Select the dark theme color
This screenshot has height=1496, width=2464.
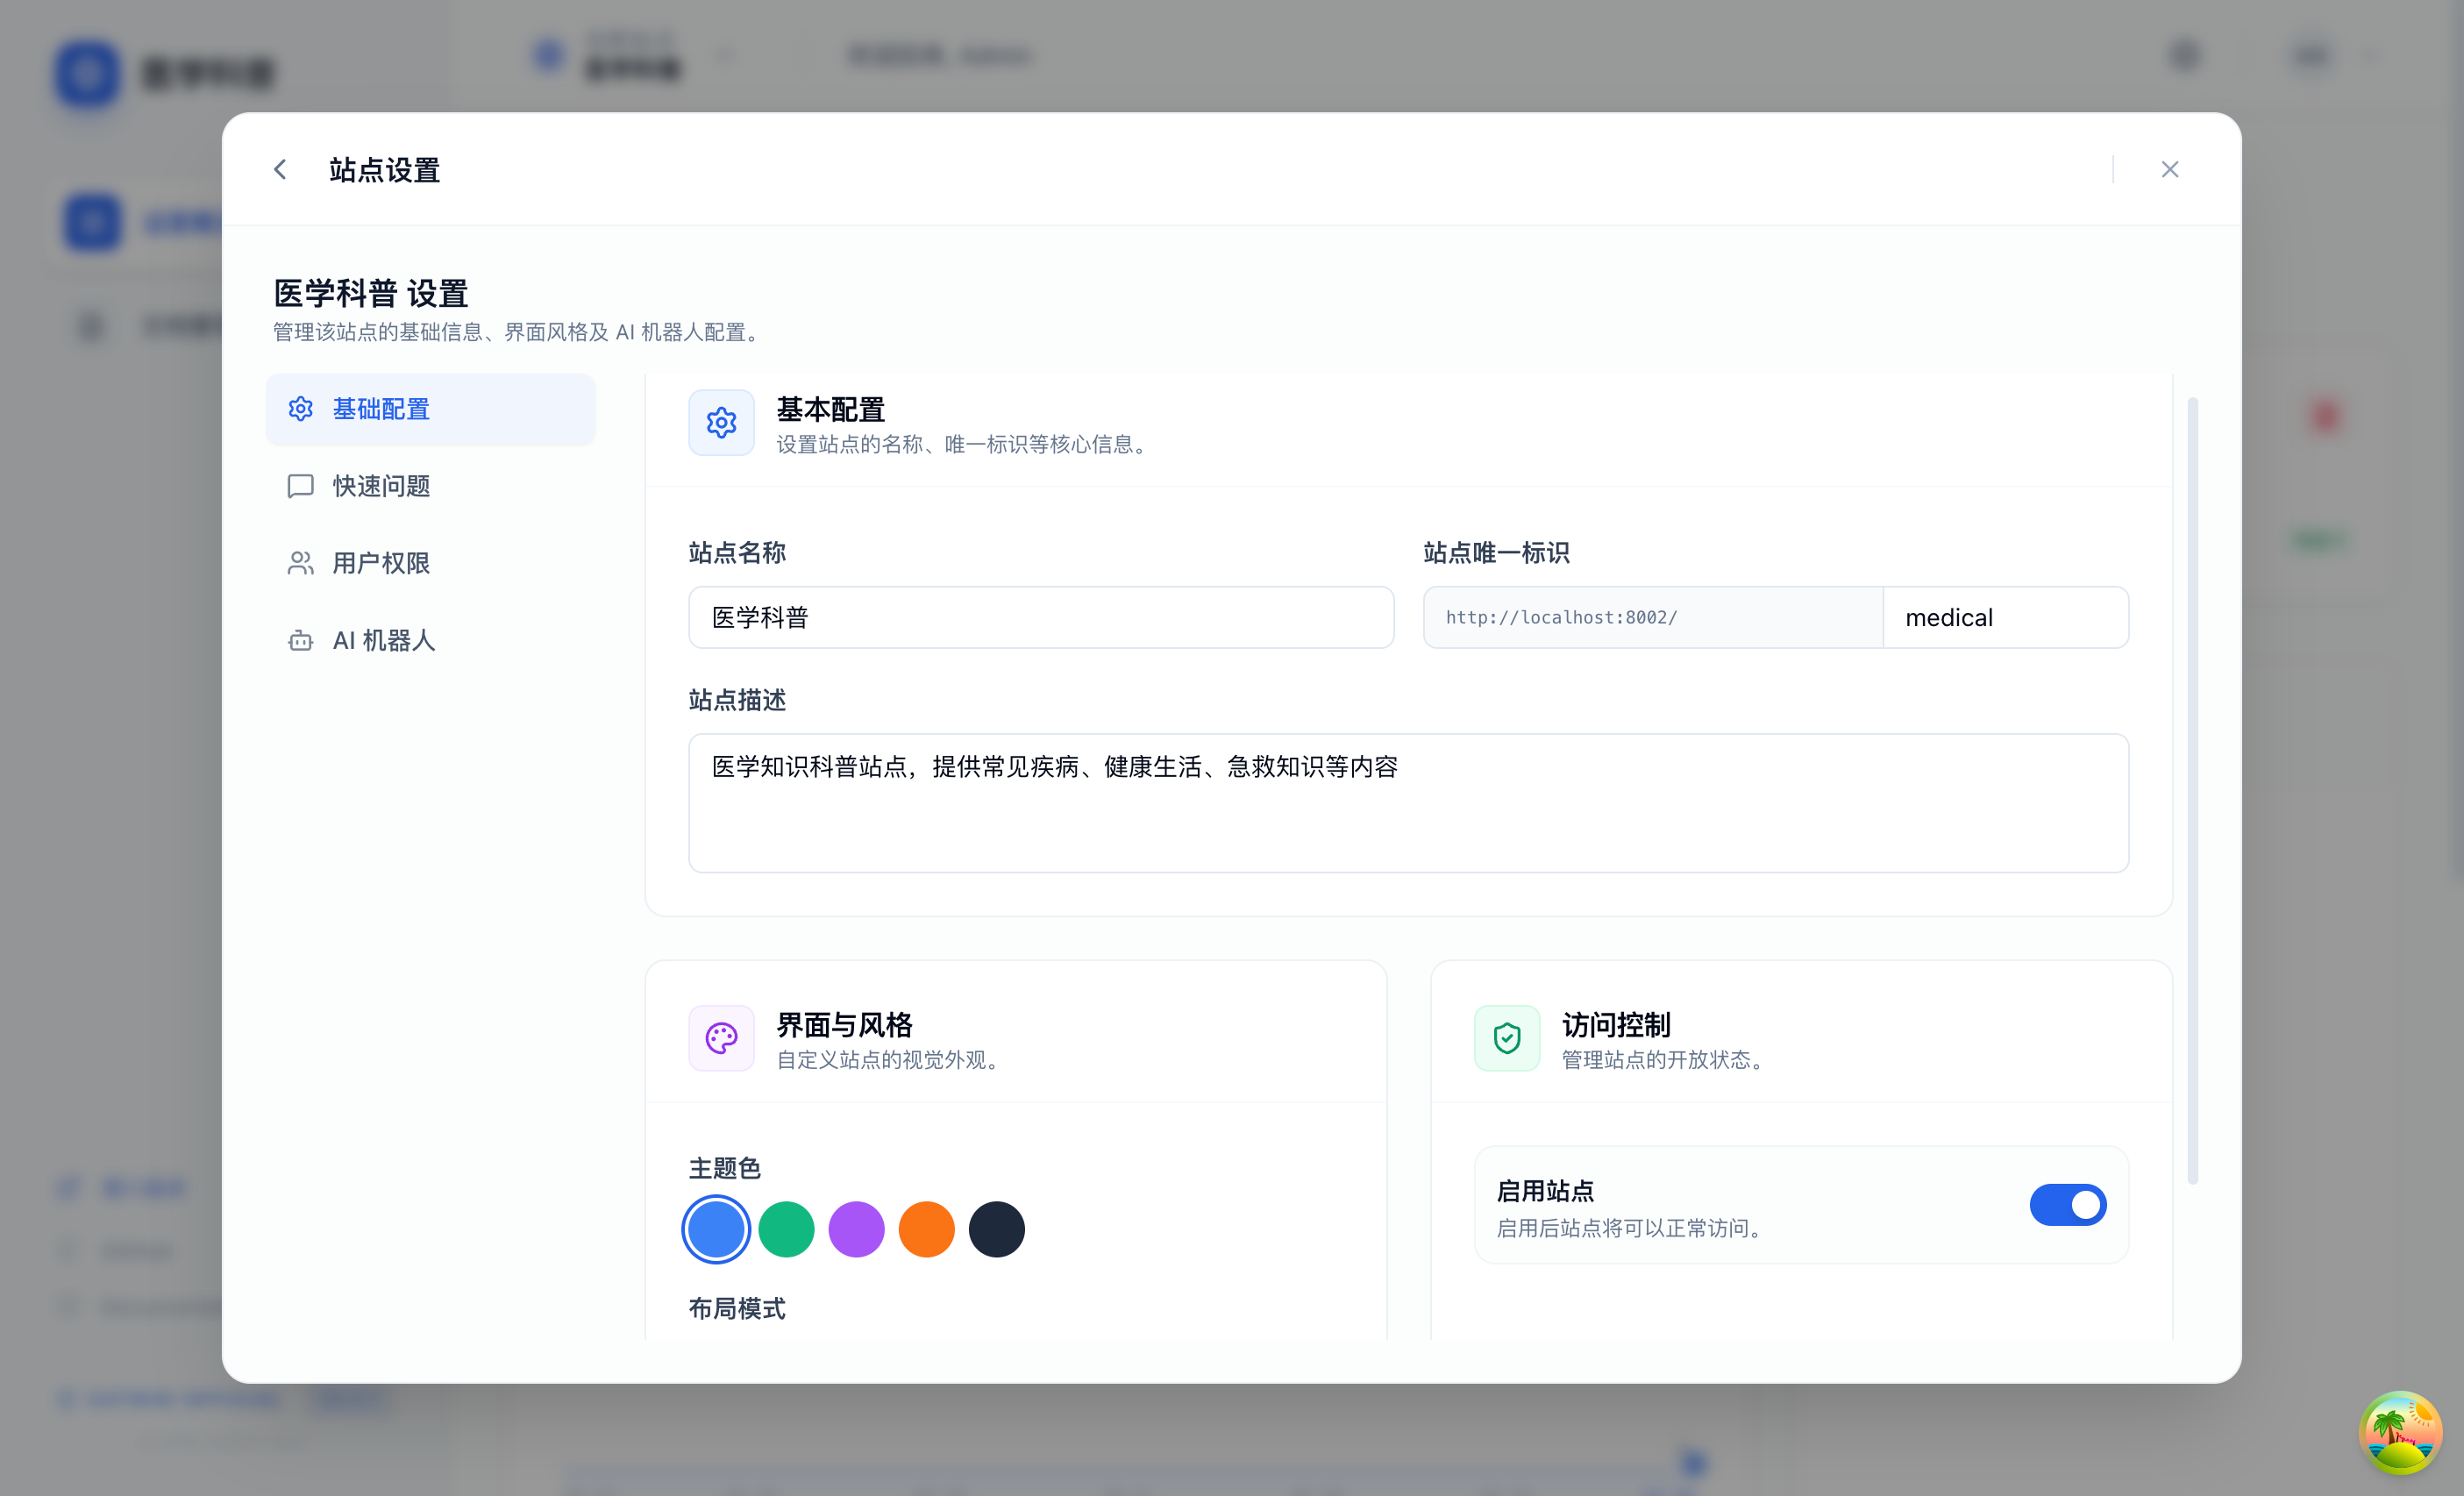tap(996, 1229)
